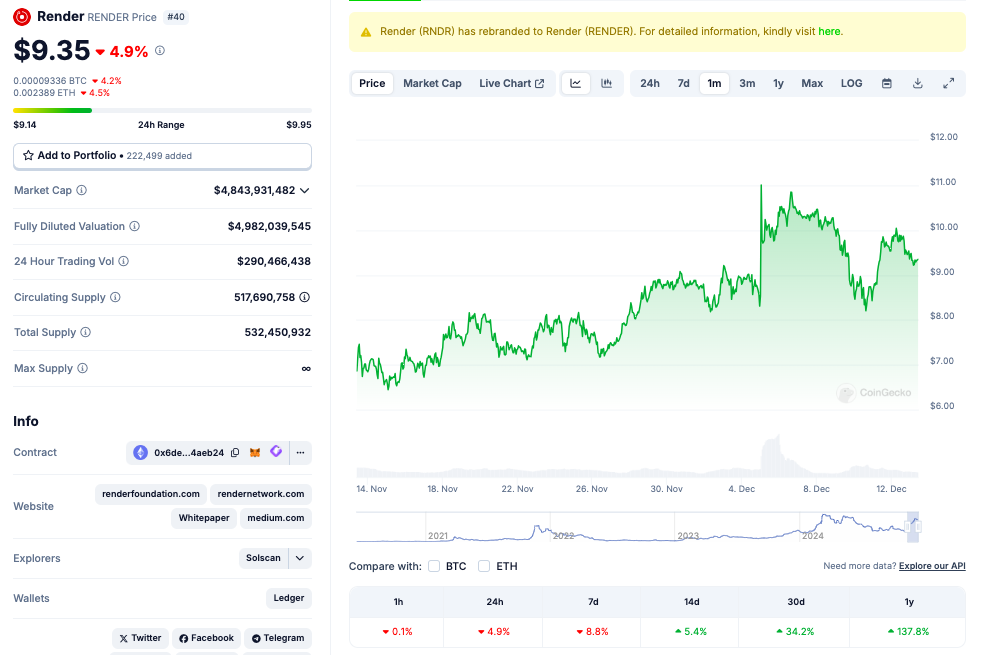Switch to candlestick chart view

607,83
